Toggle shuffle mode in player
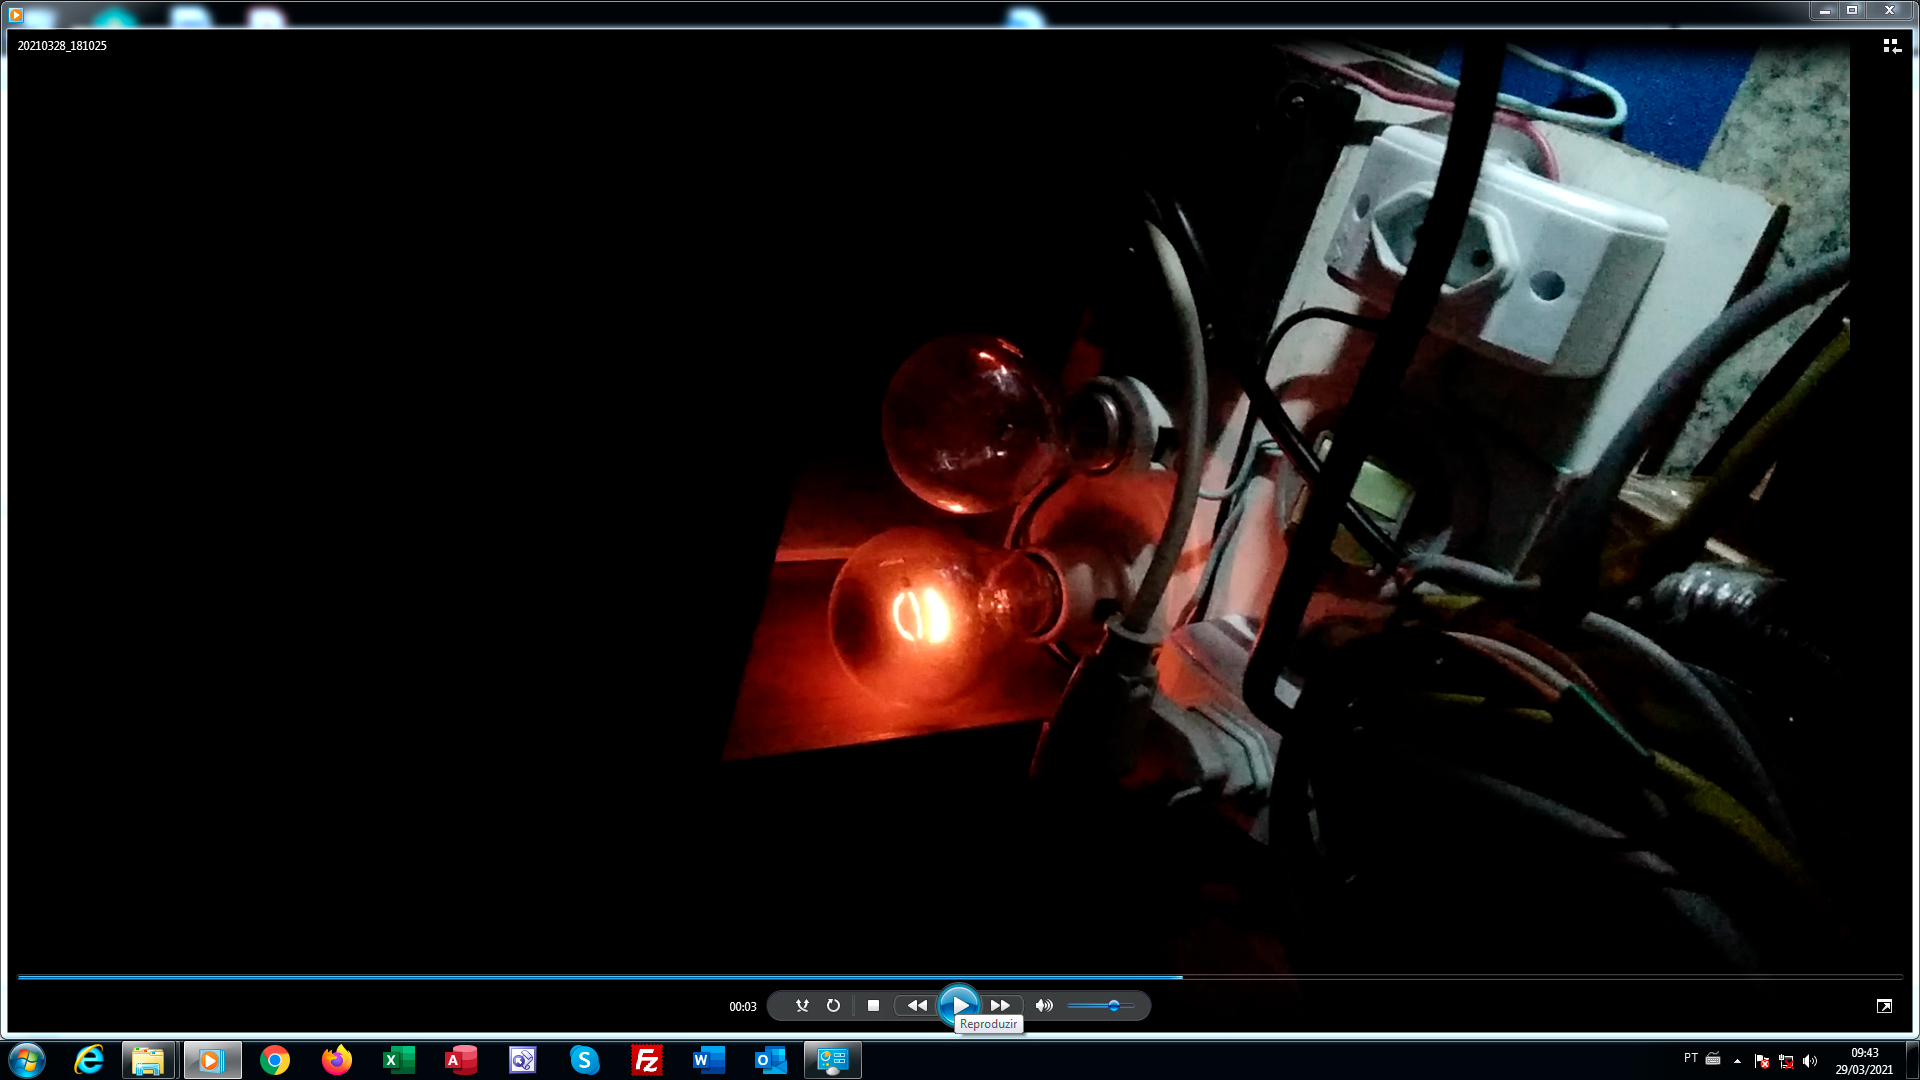1920x1080 pixels. pos(802,1006)
